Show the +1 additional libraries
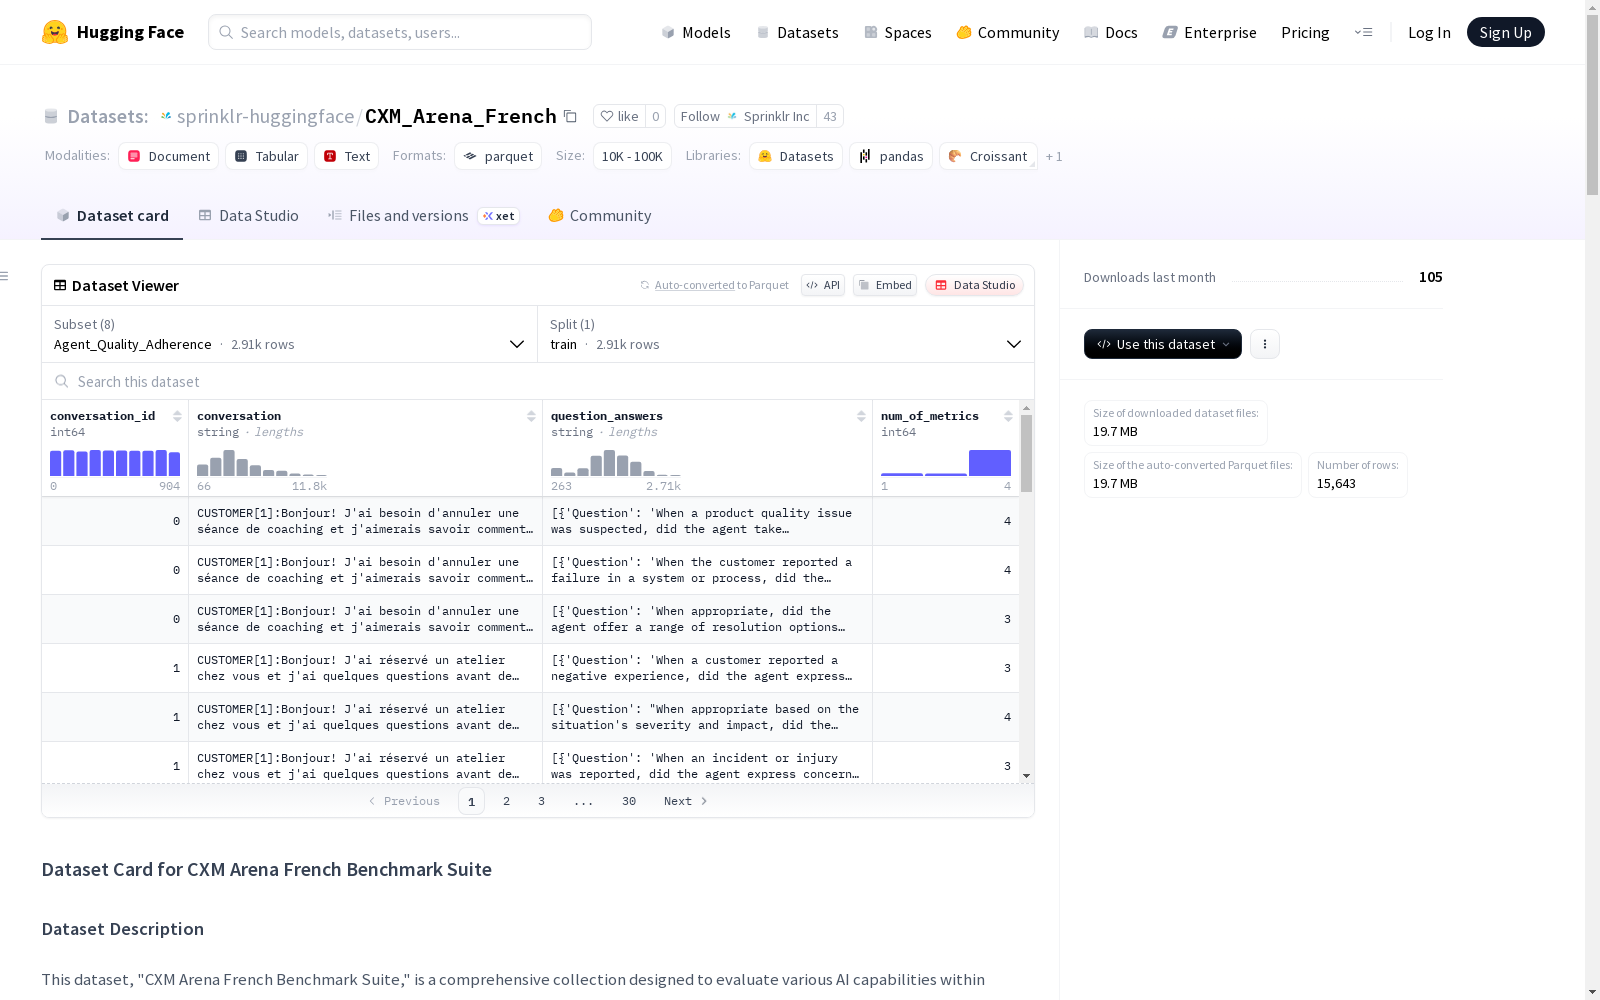 click(x=1054, y=156)
